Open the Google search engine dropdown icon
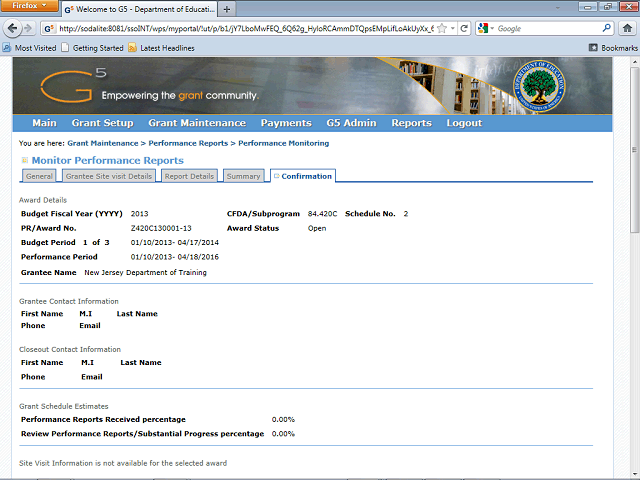Image resolution: width=640 pixels, height=480 pixels. (x=486, y=28)
